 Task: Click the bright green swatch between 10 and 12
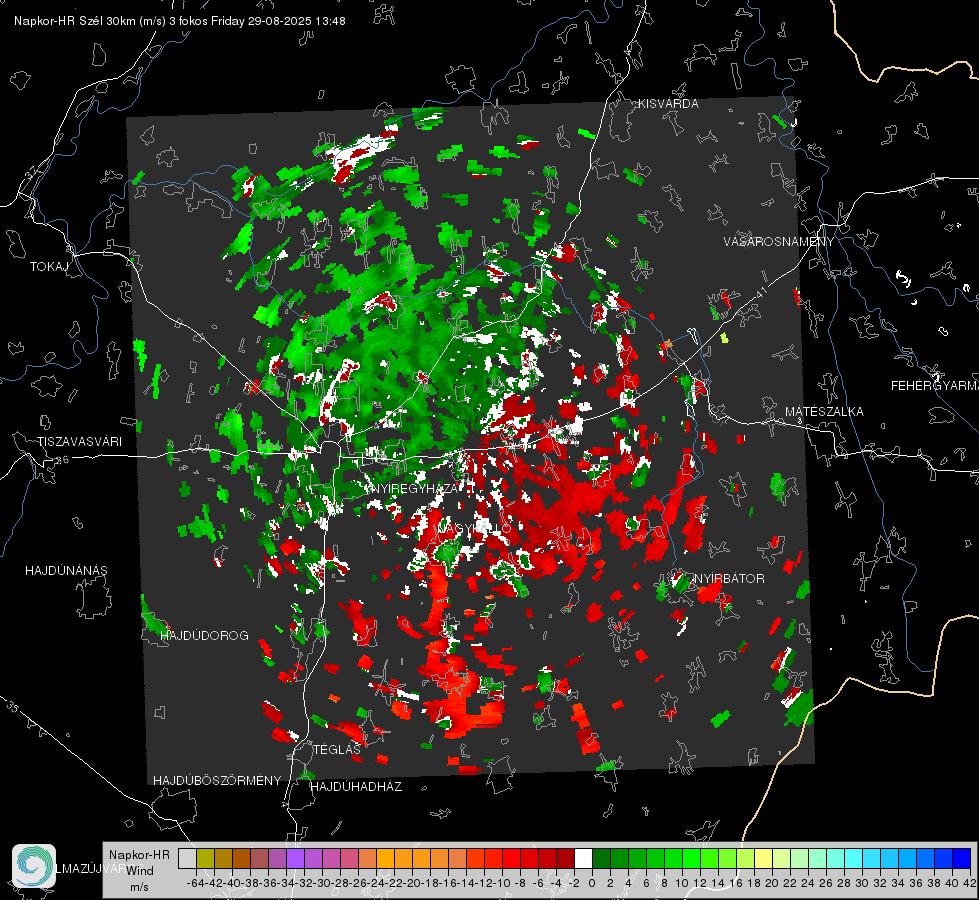691,859
